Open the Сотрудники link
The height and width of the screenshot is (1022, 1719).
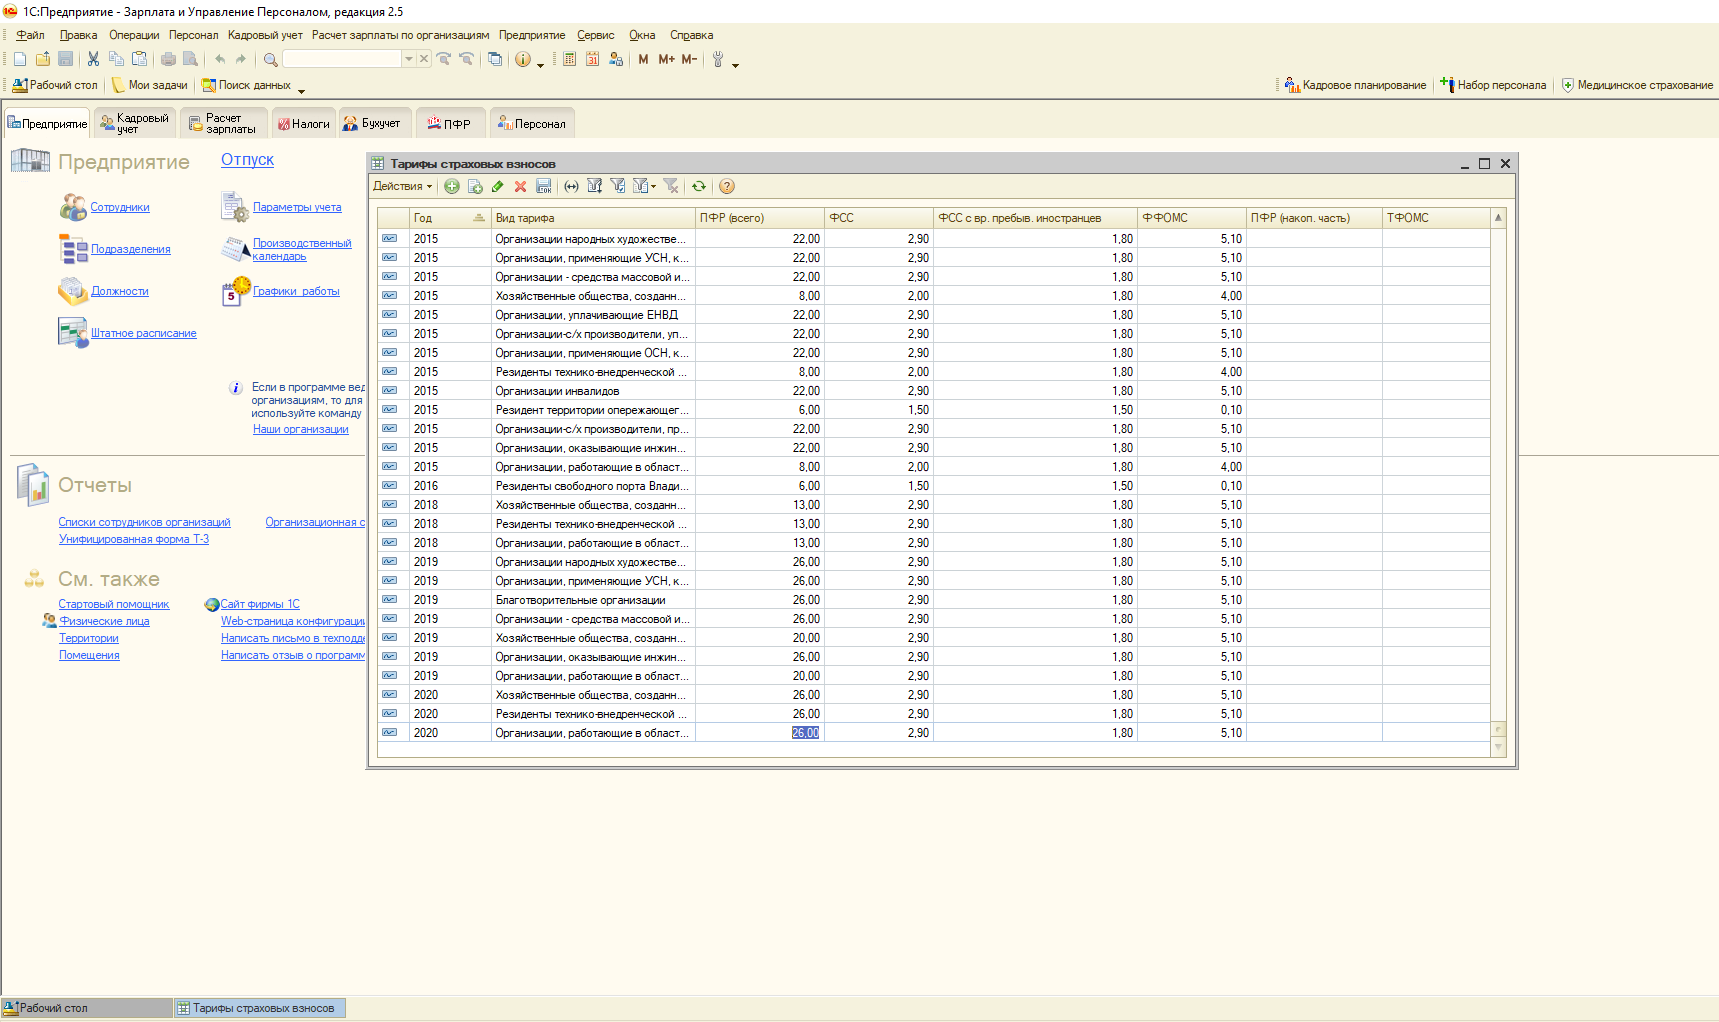coord(120,208)
